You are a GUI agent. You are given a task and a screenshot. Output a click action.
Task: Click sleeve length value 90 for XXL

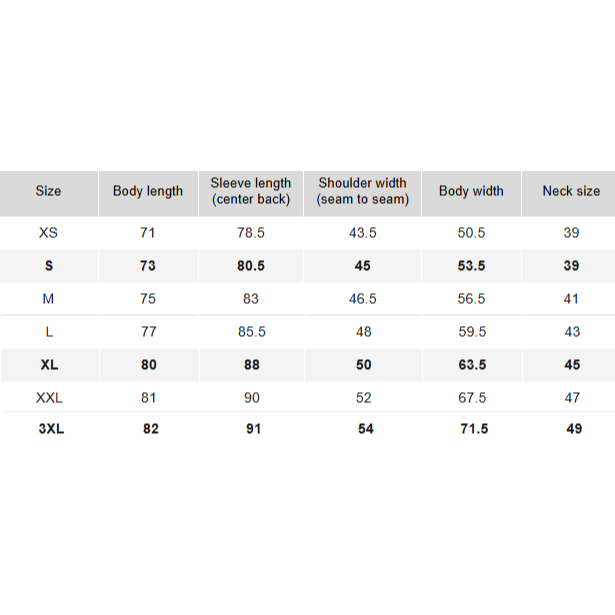tap(251, 397)
